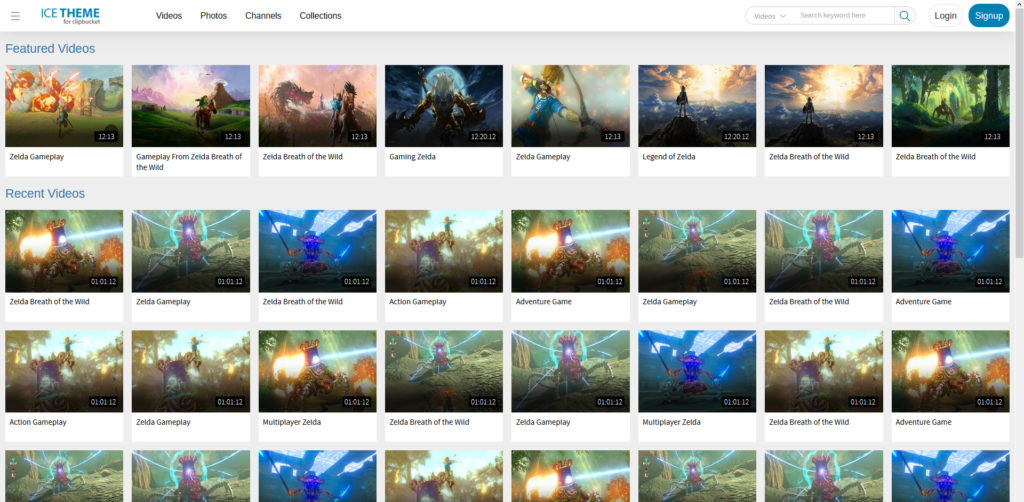Open the Legend of Zelda video thumbnail
The width and height of the screenshot is (1024, 502).
[x=697, y=106]
